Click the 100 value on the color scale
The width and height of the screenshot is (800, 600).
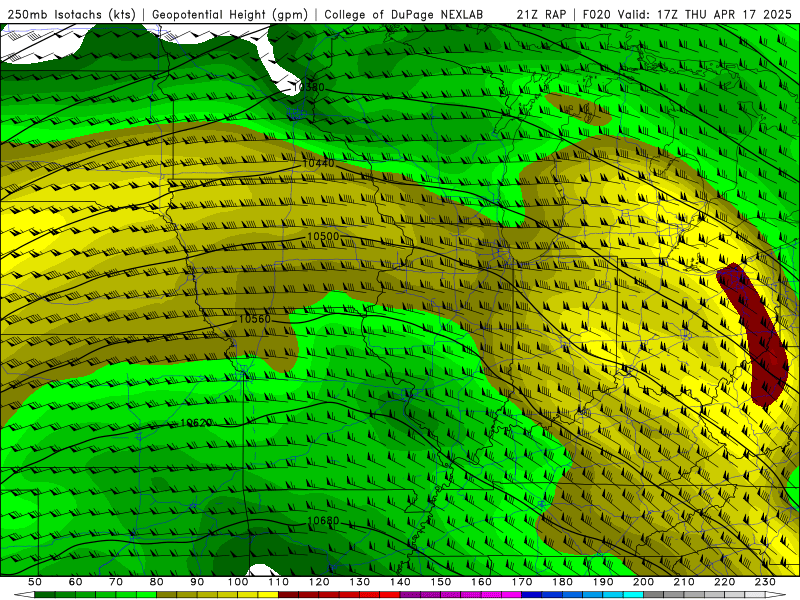coord(238,582)
